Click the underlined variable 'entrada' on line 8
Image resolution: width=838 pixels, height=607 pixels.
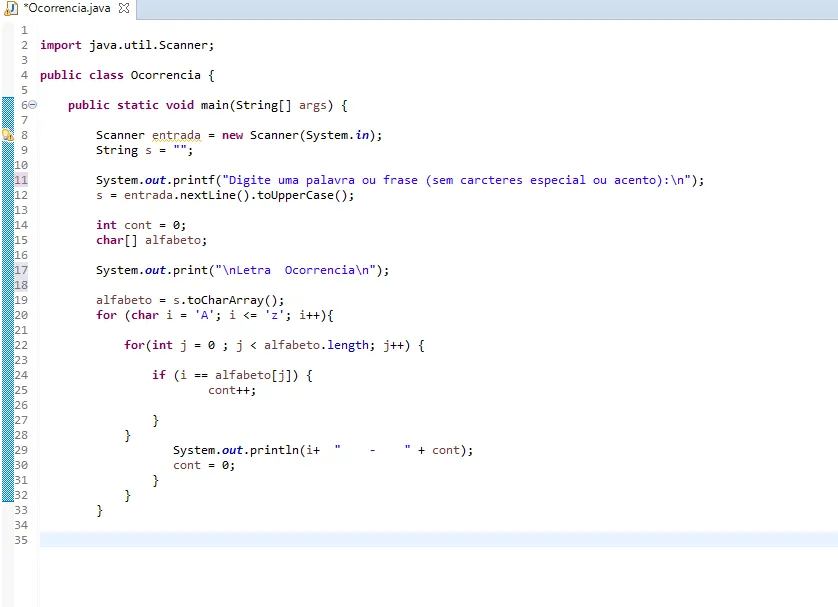pos(176,135)
